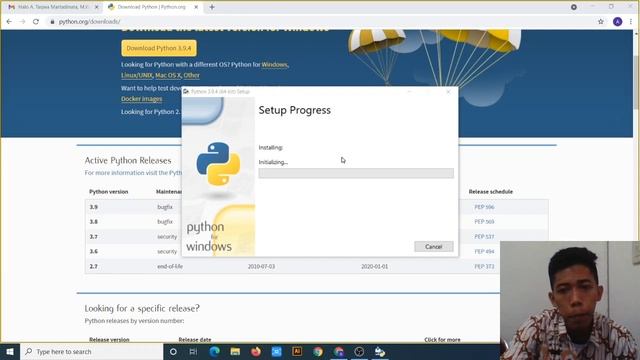Open the Docker images link
This screenshot has width=640, height=360.
[142, 99]
